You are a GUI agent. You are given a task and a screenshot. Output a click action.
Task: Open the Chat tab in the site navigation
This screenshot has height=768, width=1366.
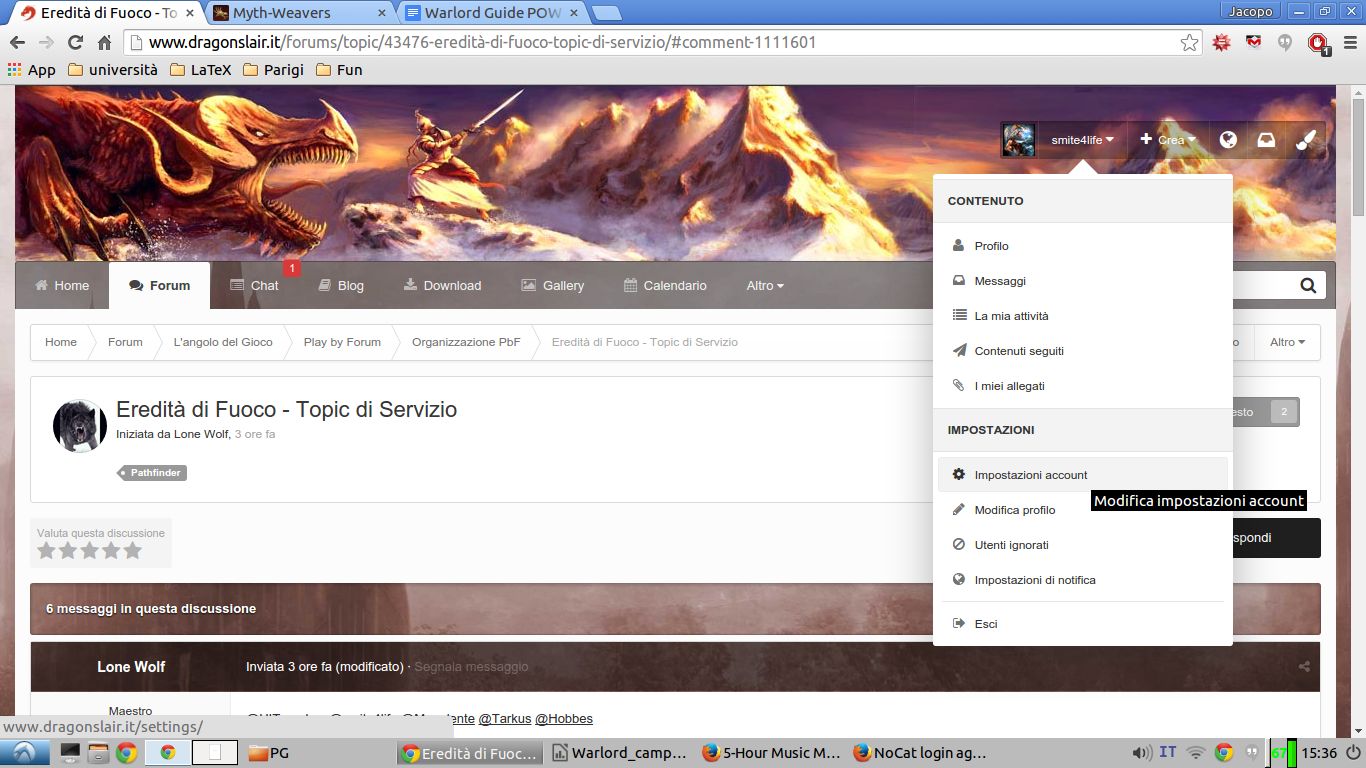coord(254,286)
